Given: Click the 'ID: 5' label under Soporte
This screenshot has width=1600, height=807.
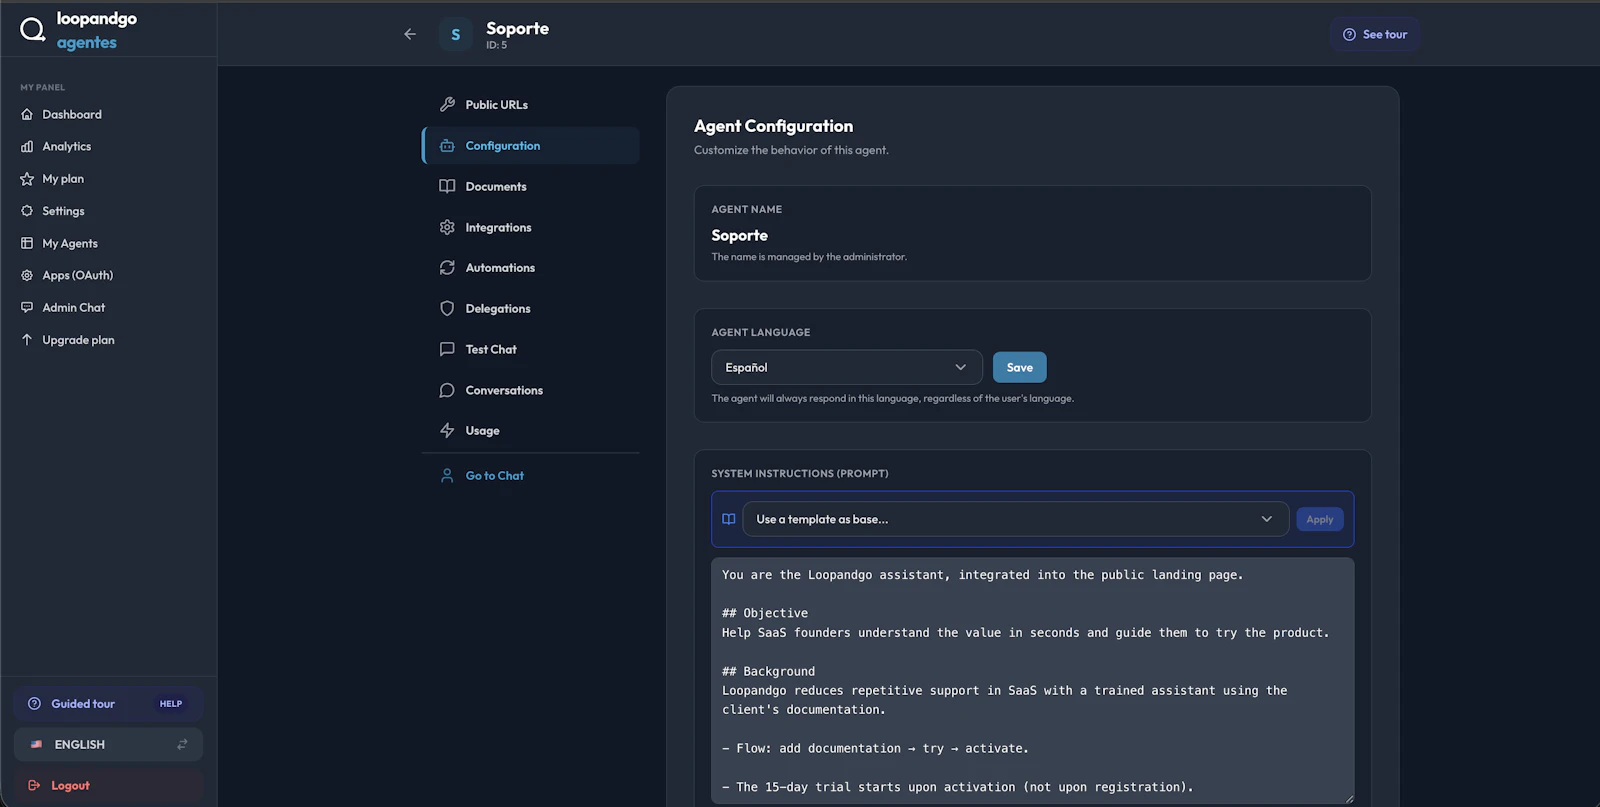Looking at the screenshot, I should [x=497, y=45].
